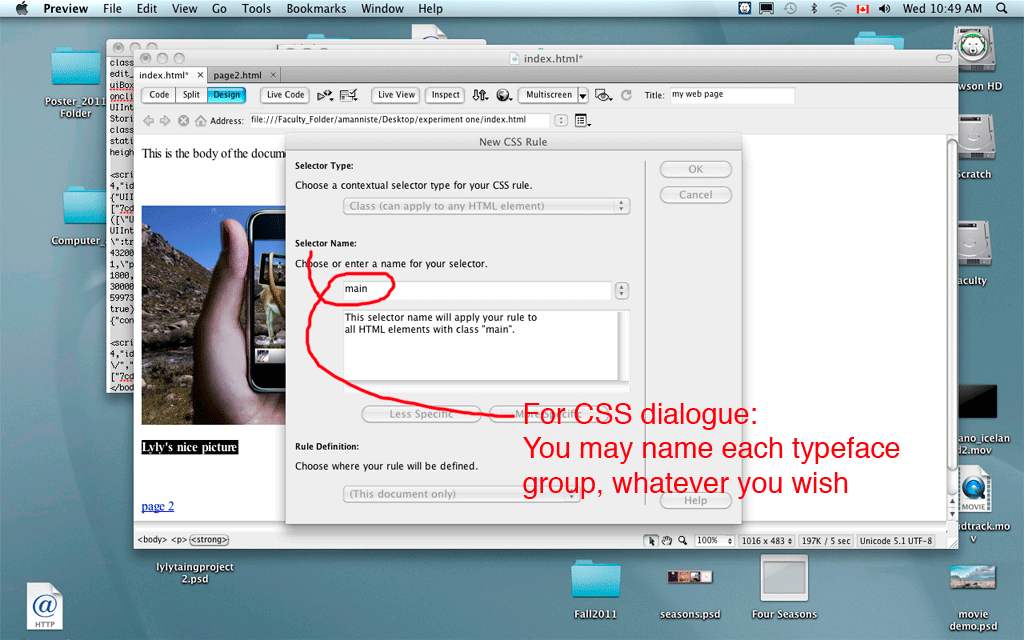Screen dimensions: 1024x640
Task: Go back with the browser back arrow
Action: coord(148,121)
